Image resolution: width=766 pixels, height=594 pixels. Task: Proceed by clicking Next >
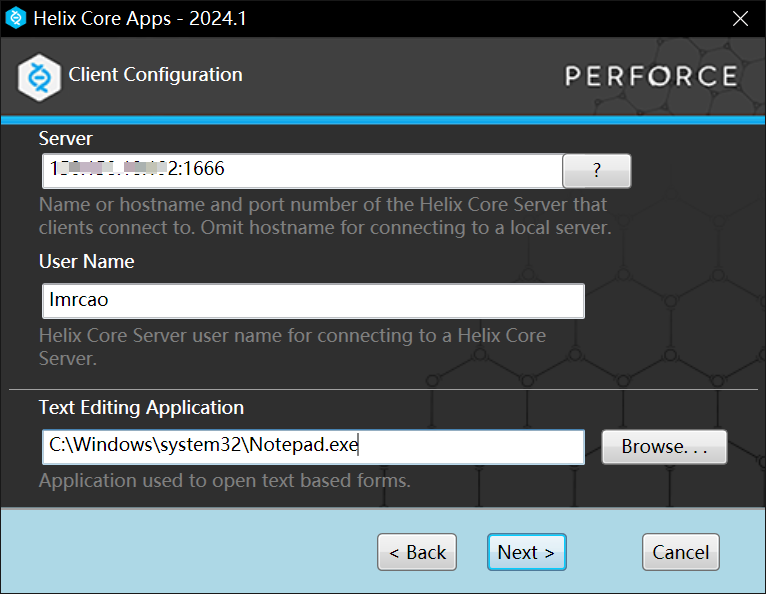pos(527,552)
